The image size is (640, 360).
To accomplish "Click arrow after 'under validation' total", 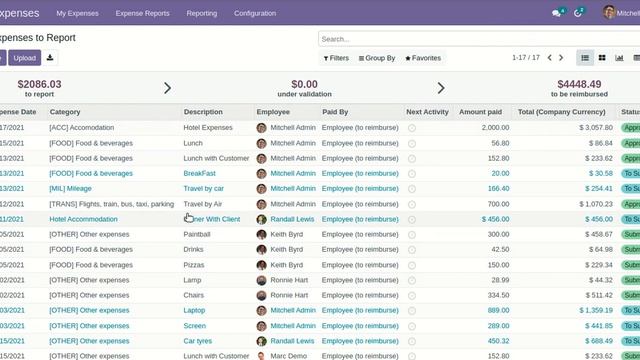I will point(441,88).
